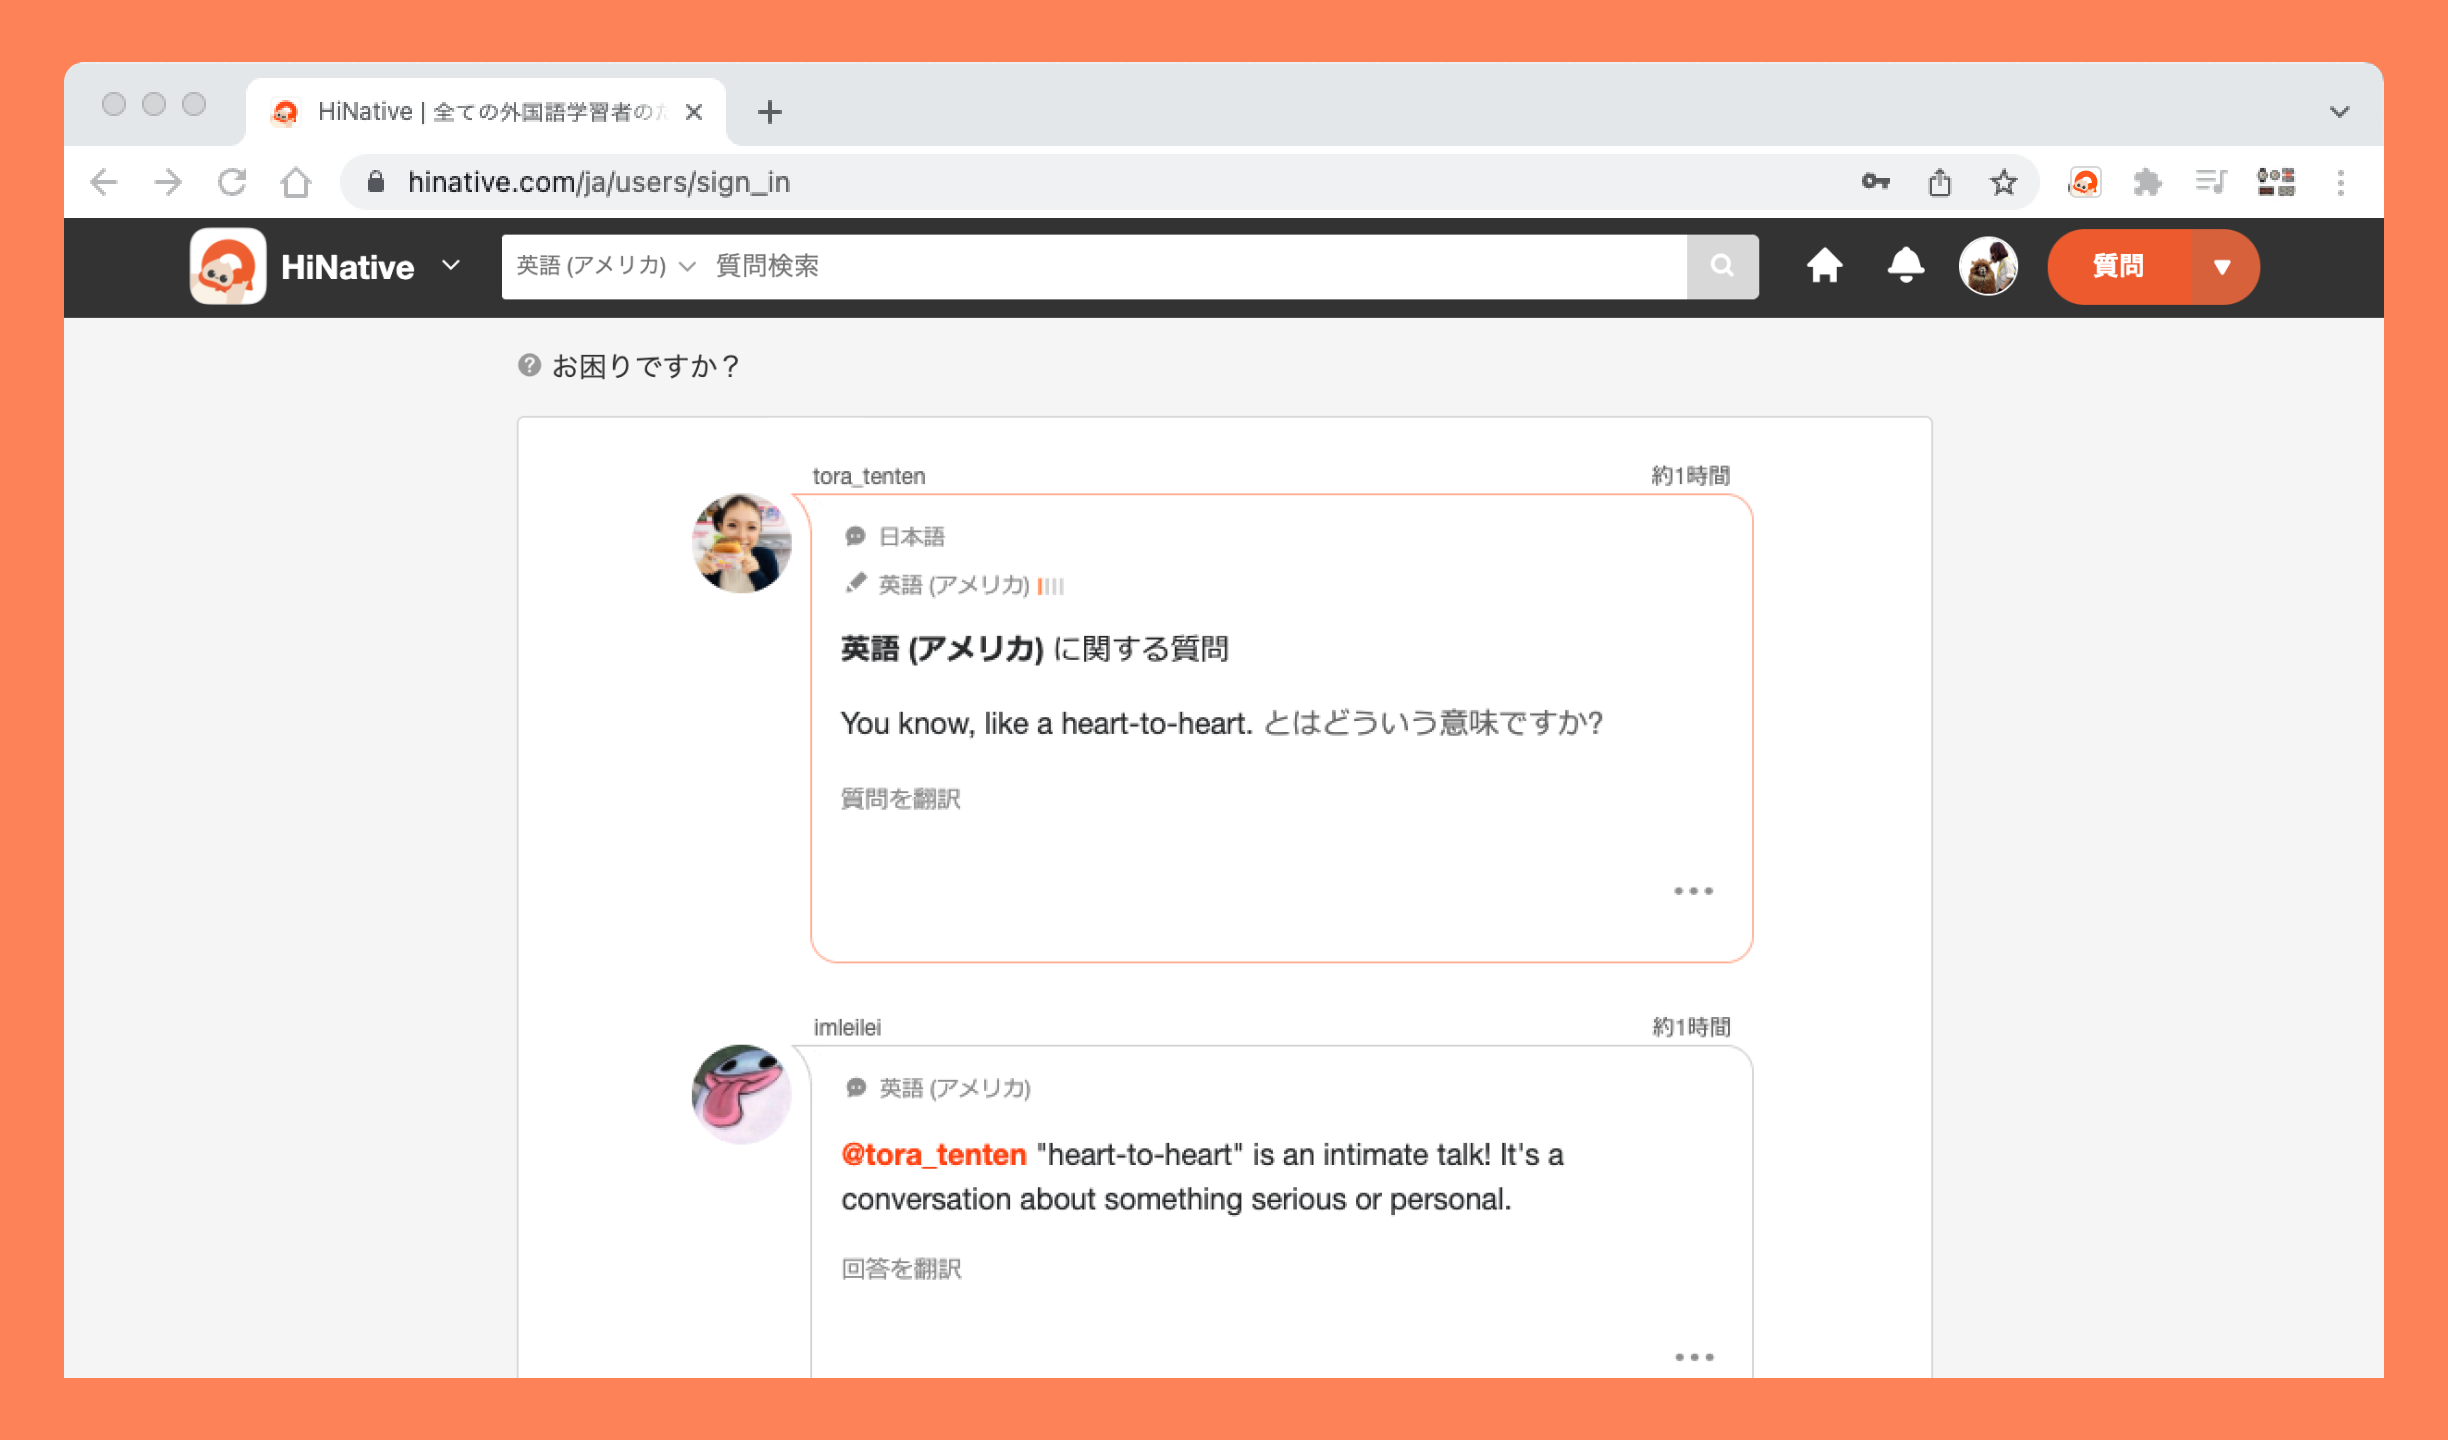
Task: Open the password key icon
Action: (1875, 183)
